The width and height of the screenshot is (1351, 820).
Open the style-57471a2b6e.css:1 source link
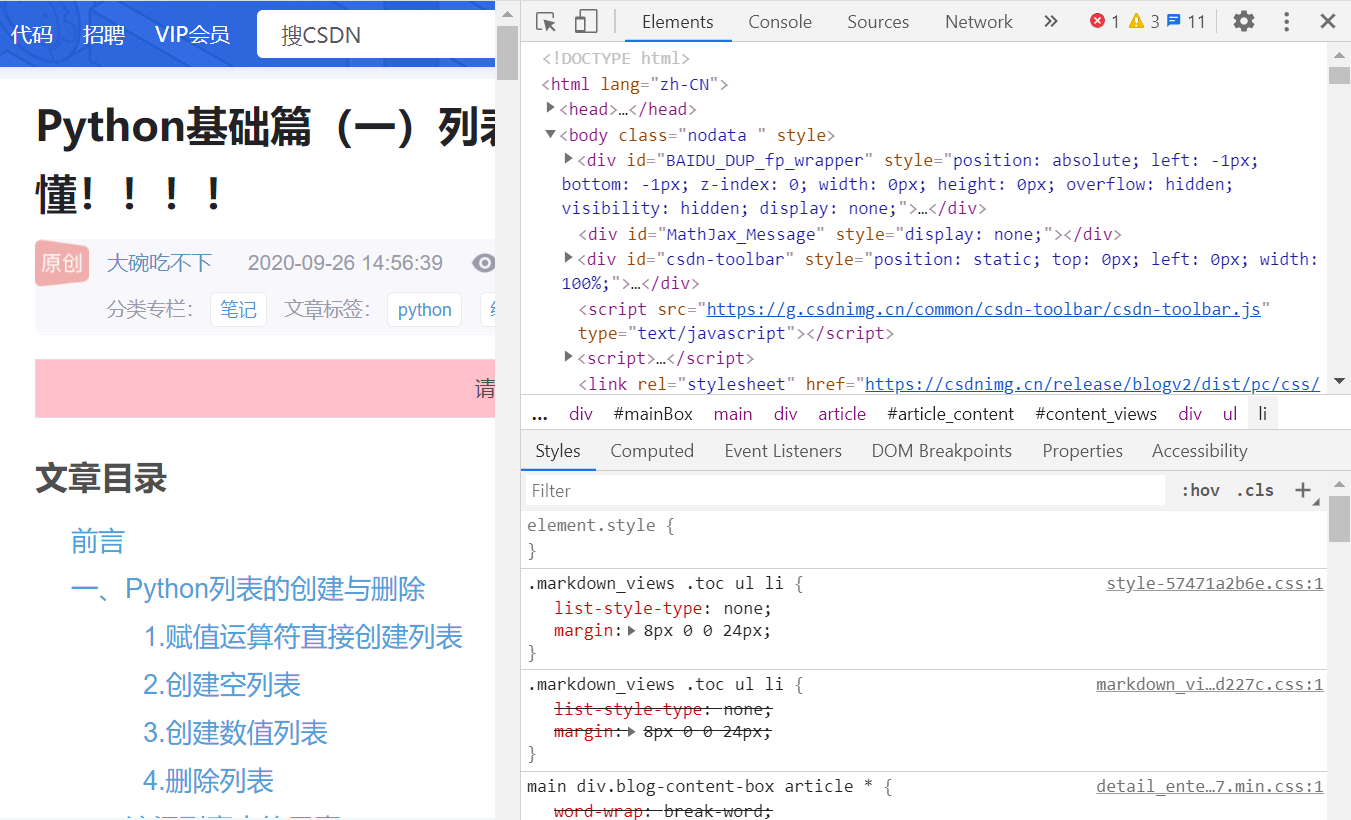(x=1215, y=583)
